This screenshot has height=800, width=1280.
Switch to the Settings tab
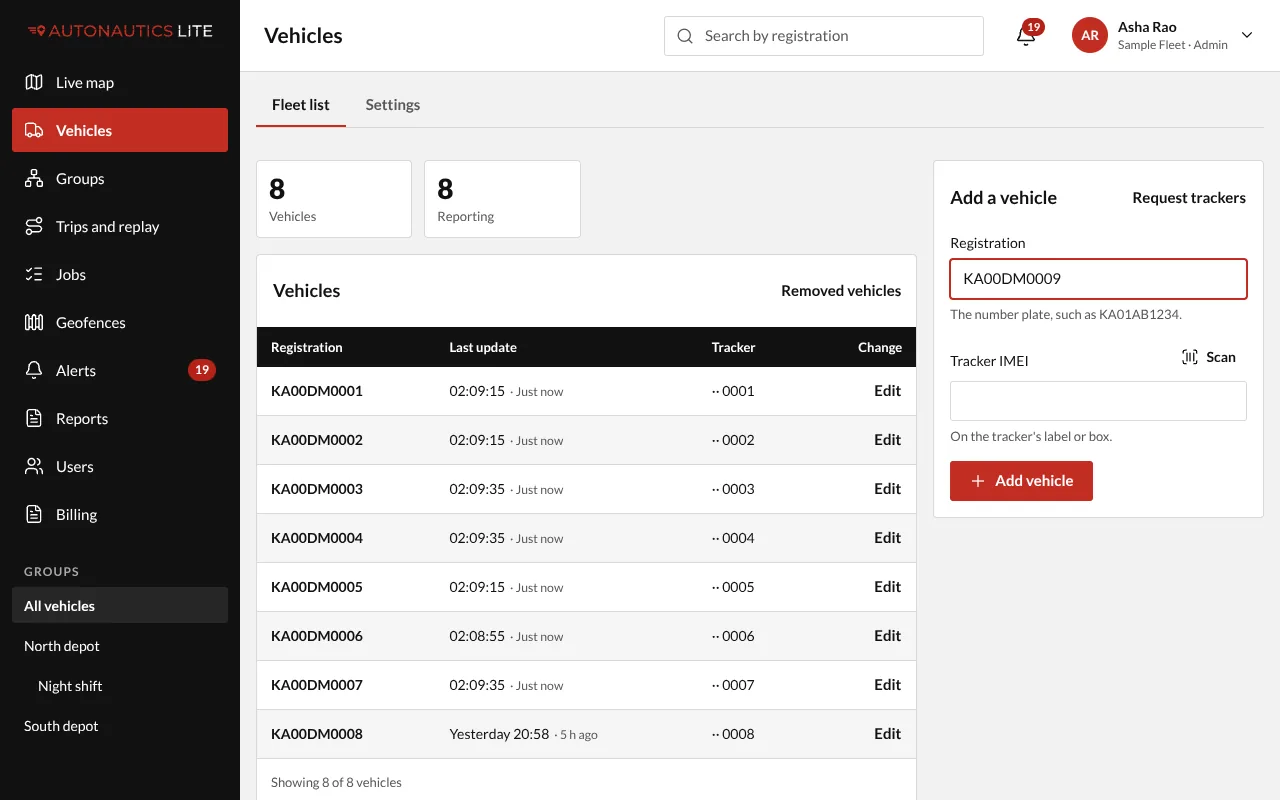pos(393,104)
